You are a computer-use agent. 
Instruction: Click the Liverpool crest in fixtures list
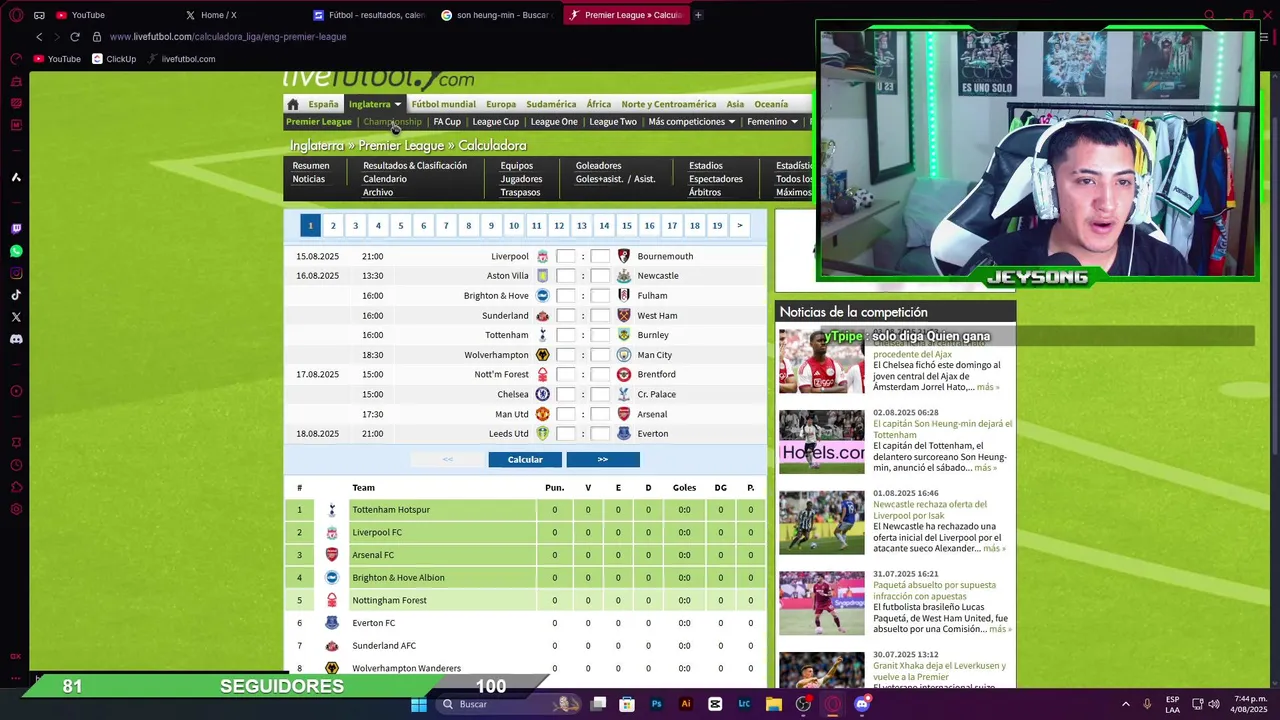click(542, 256)
